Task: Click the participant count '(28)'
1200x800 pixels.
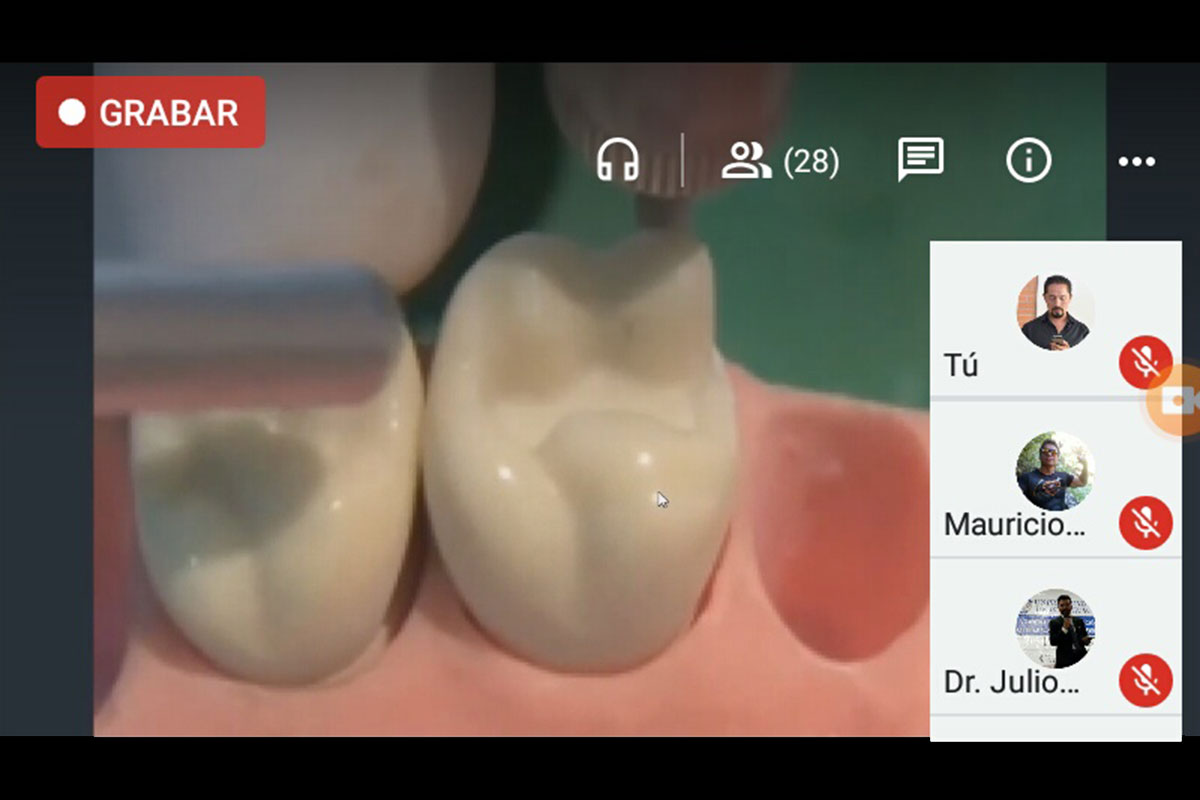Action: point(811,162)
